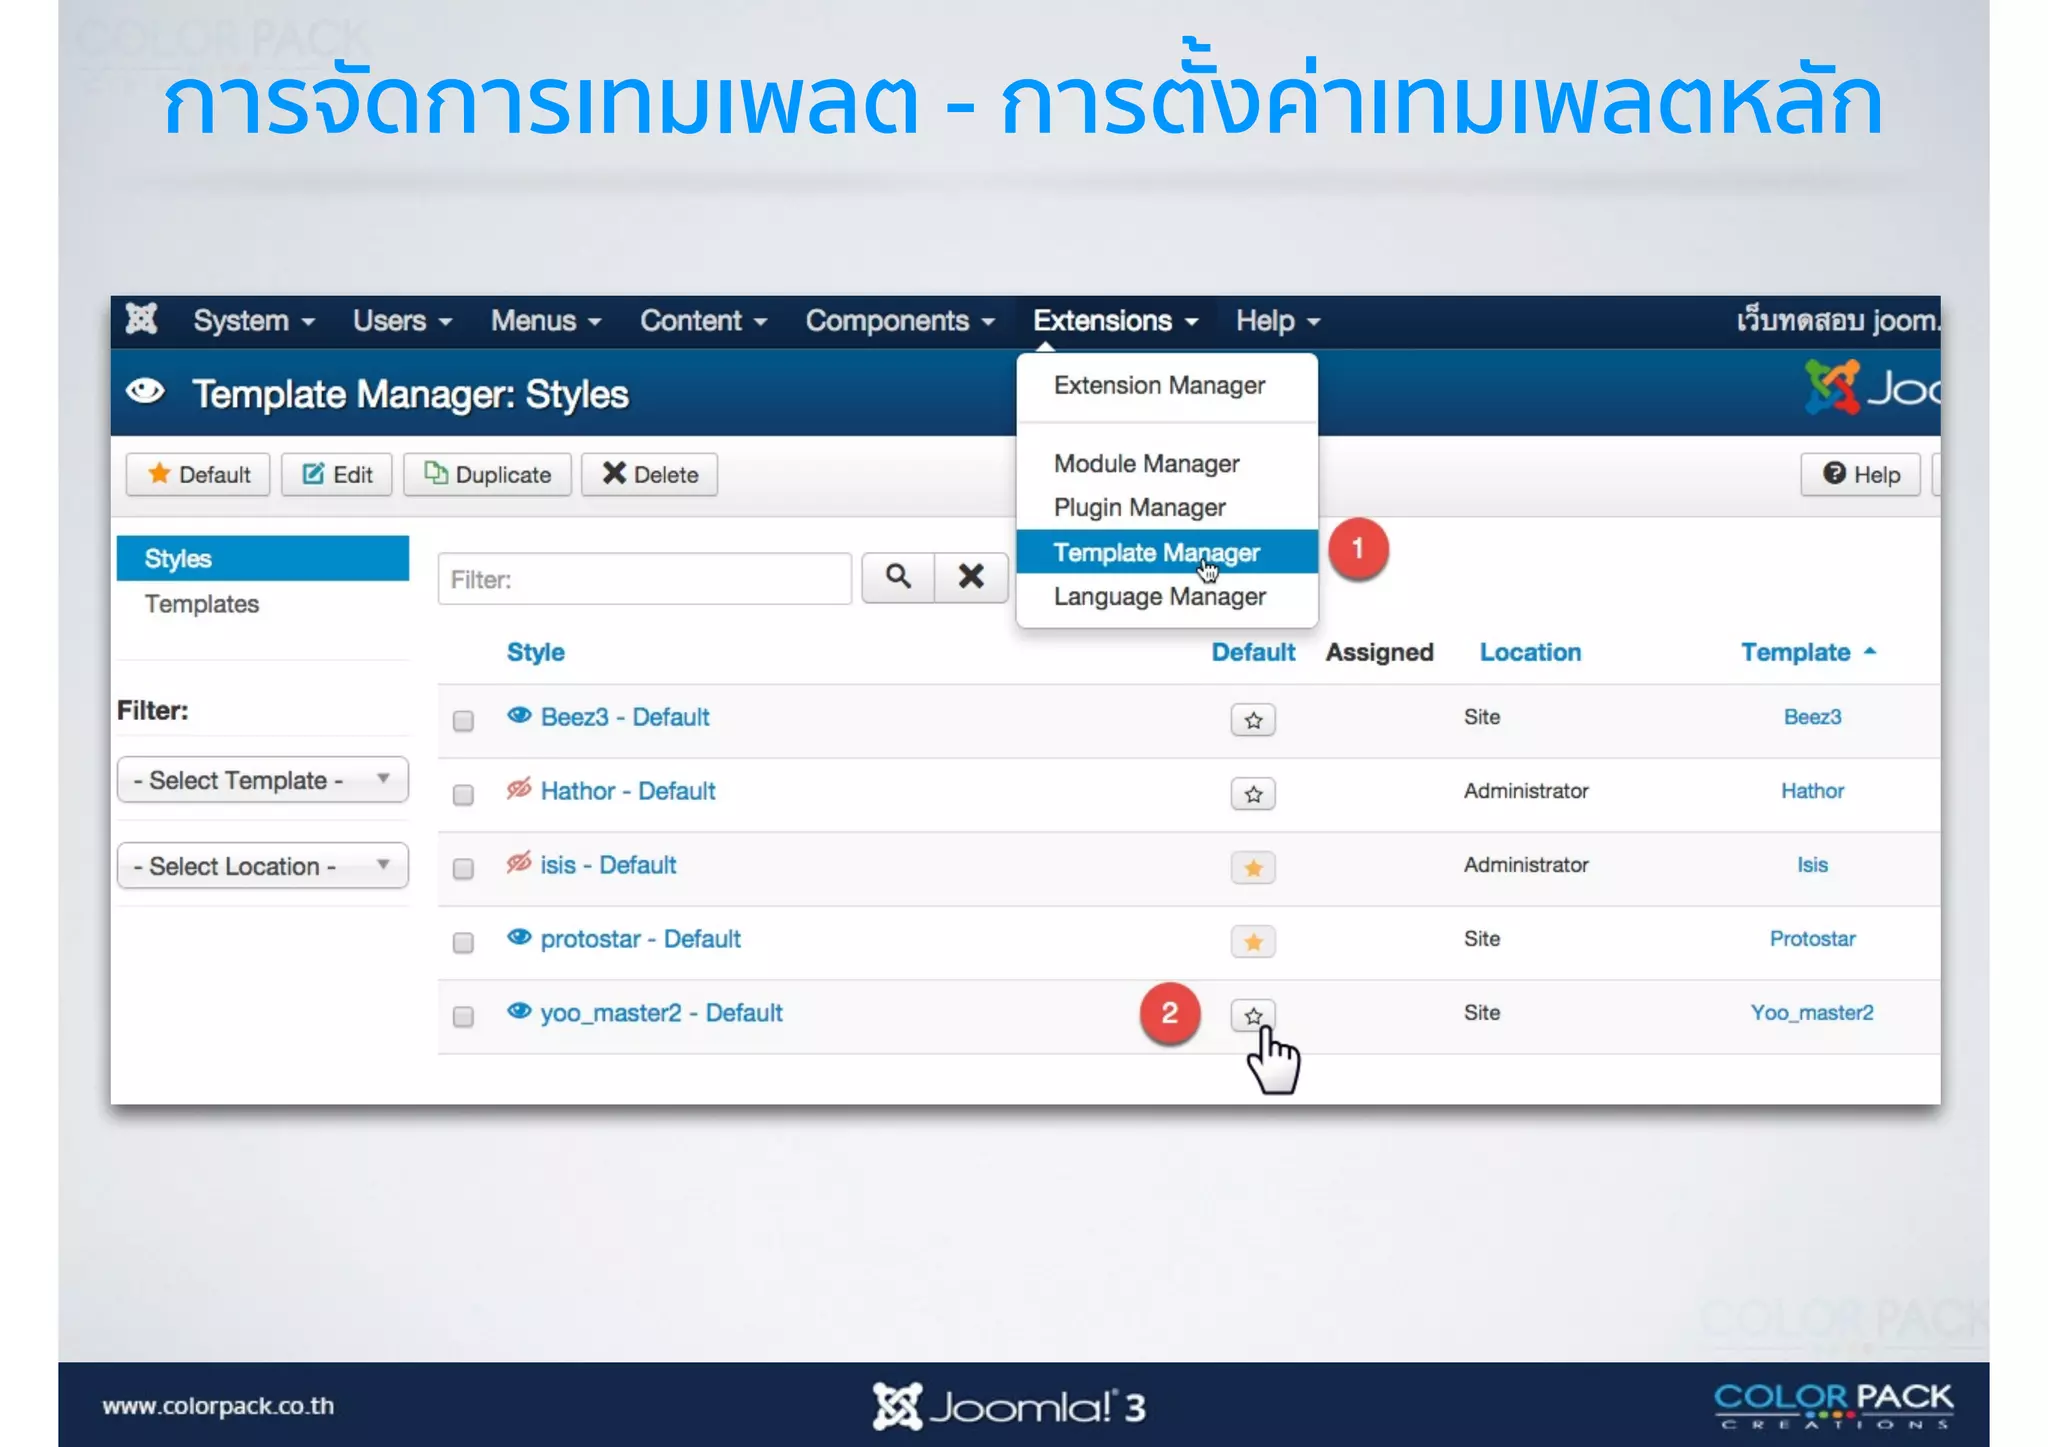2048x1447 pixels.
Task: Collapse the Extensions menu
Action: [x=1115, y=321]
